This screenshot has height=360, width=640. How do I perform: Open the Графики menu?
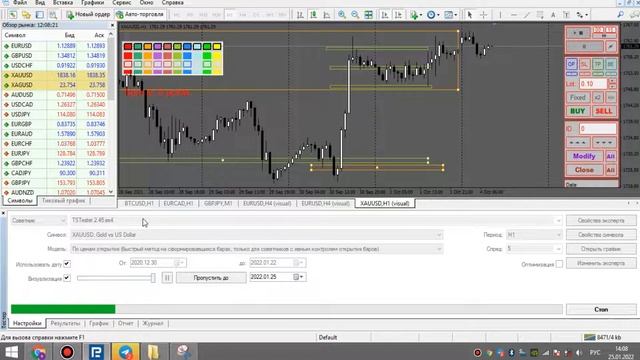click(92, 3)
